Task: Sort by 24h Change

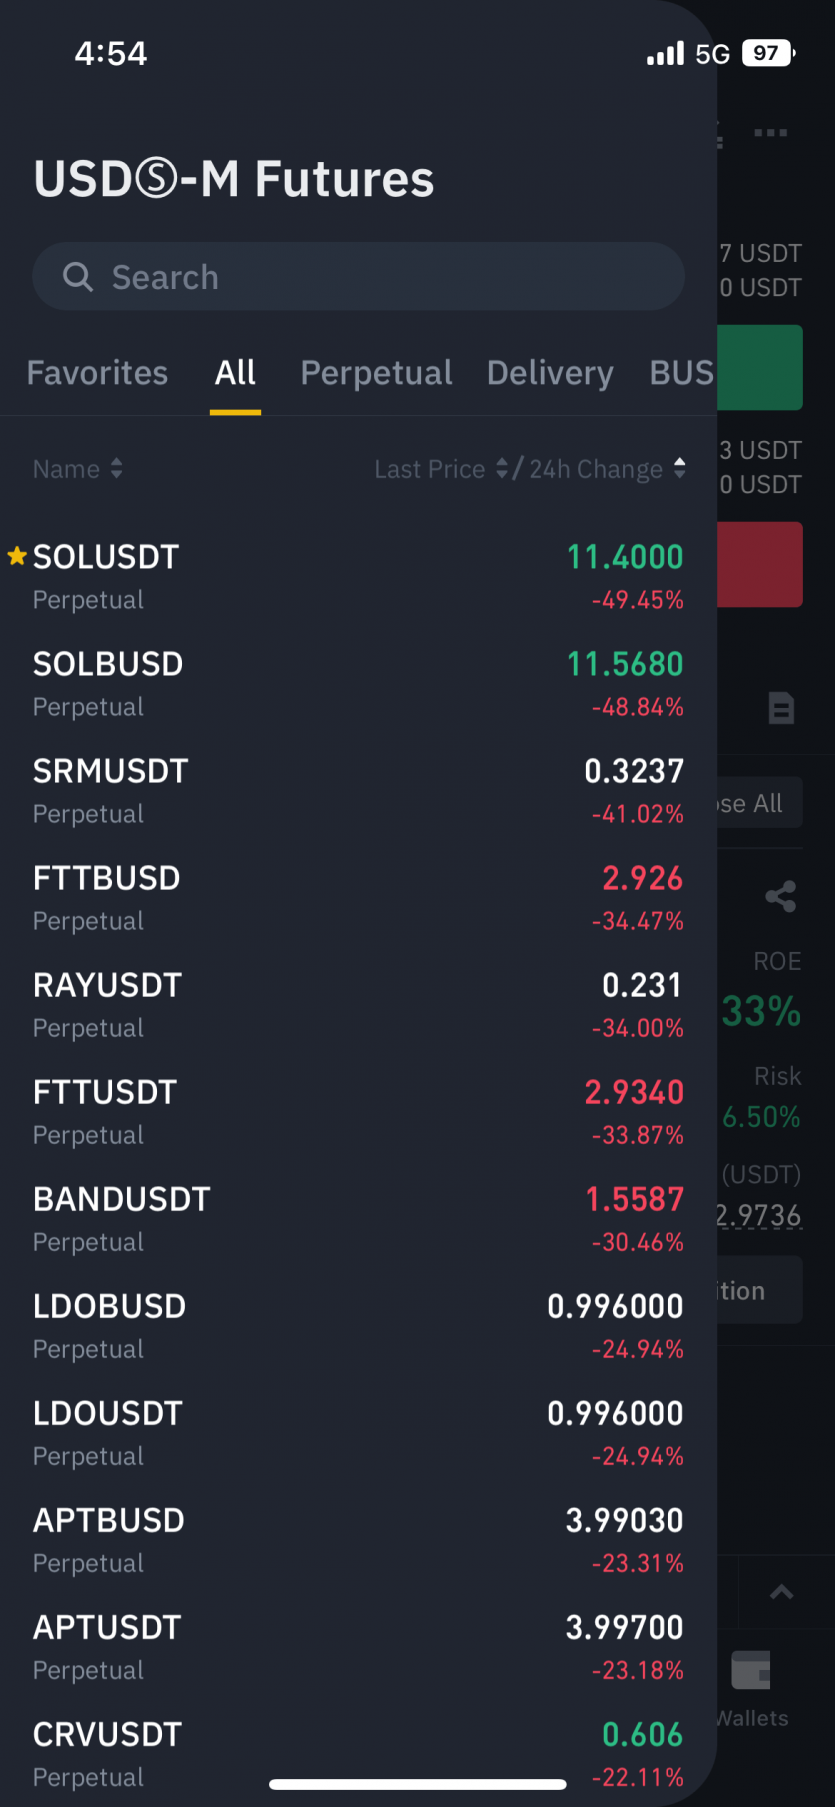Action: [x=680, y=468]
